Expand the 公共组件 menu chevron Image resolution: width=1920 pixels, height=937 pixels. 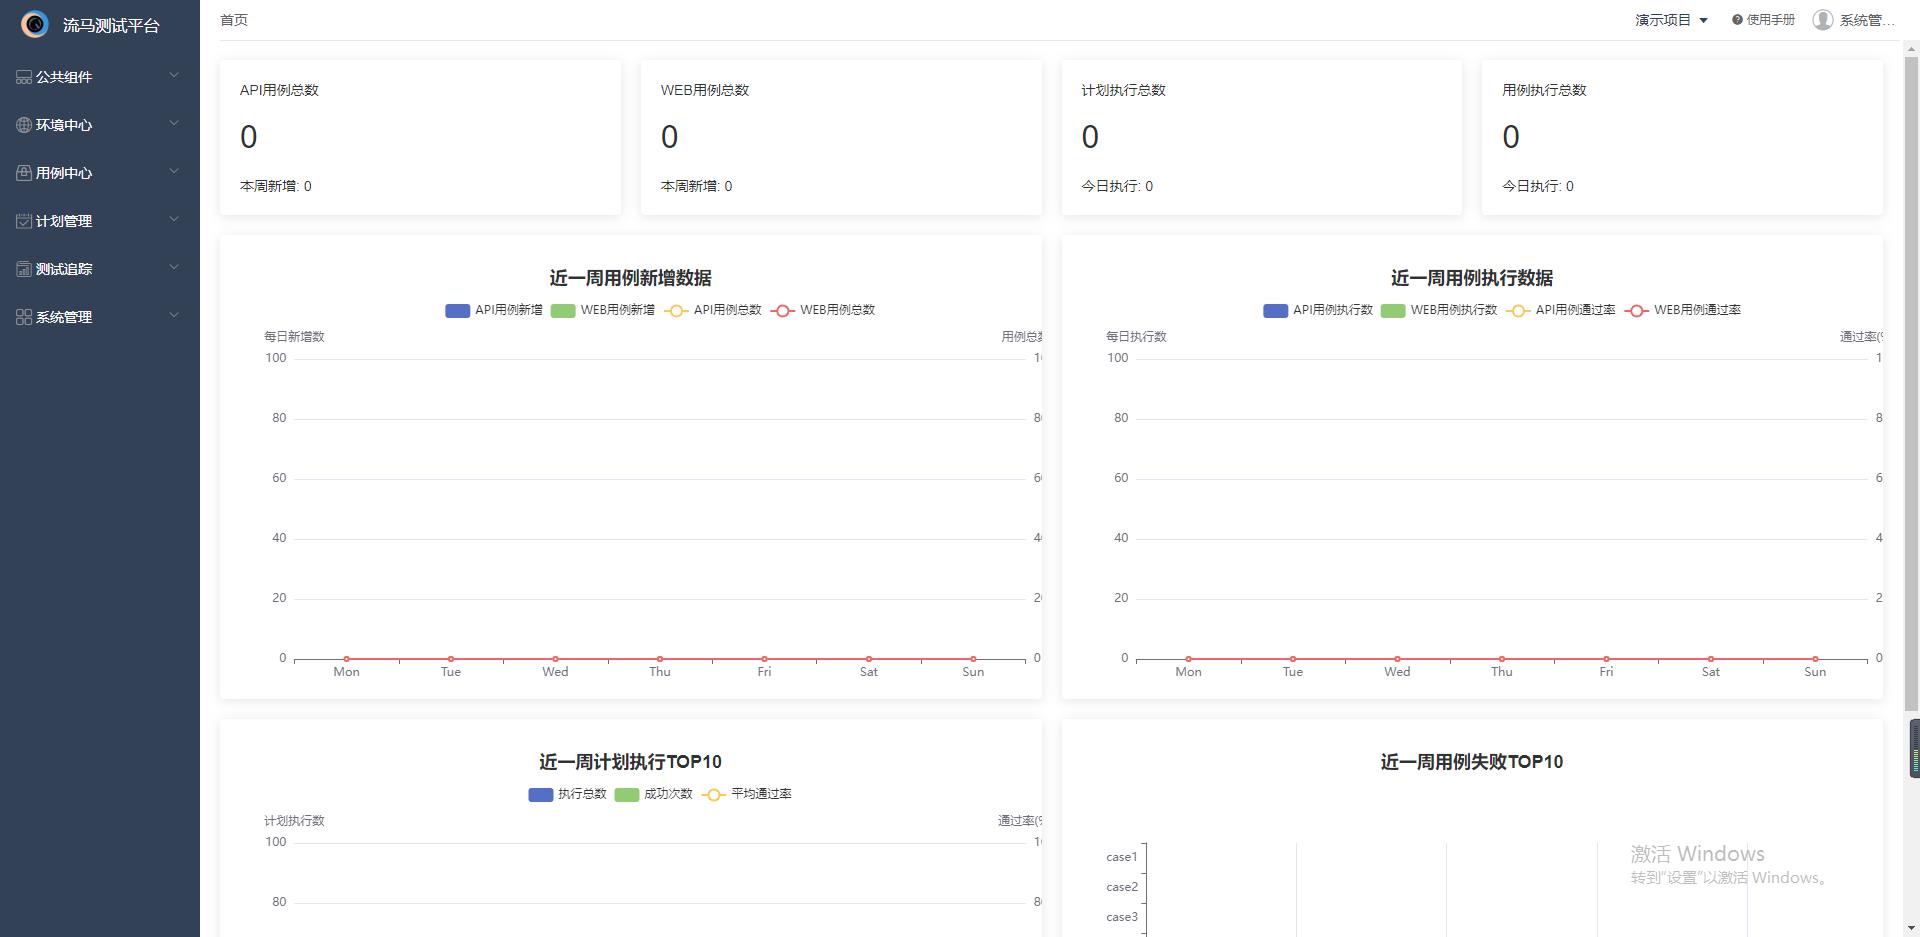coord(174,75)
